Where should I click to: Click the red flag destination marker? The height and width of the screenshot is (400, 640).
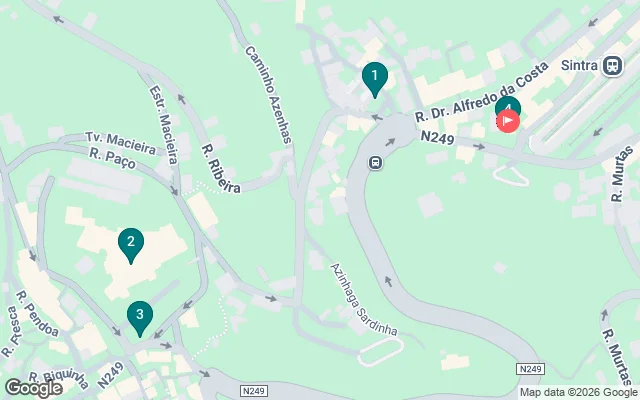click(508, 121)
